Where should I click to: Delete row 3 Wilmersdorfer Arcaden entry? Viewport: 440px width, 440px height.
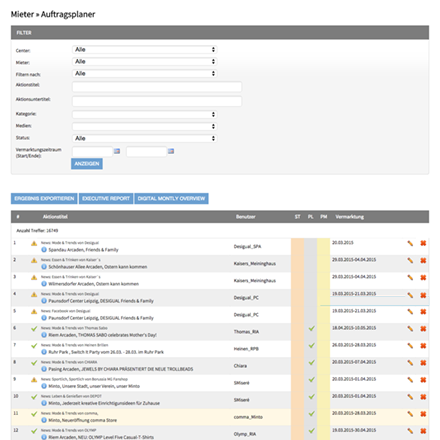coord(423,277)
